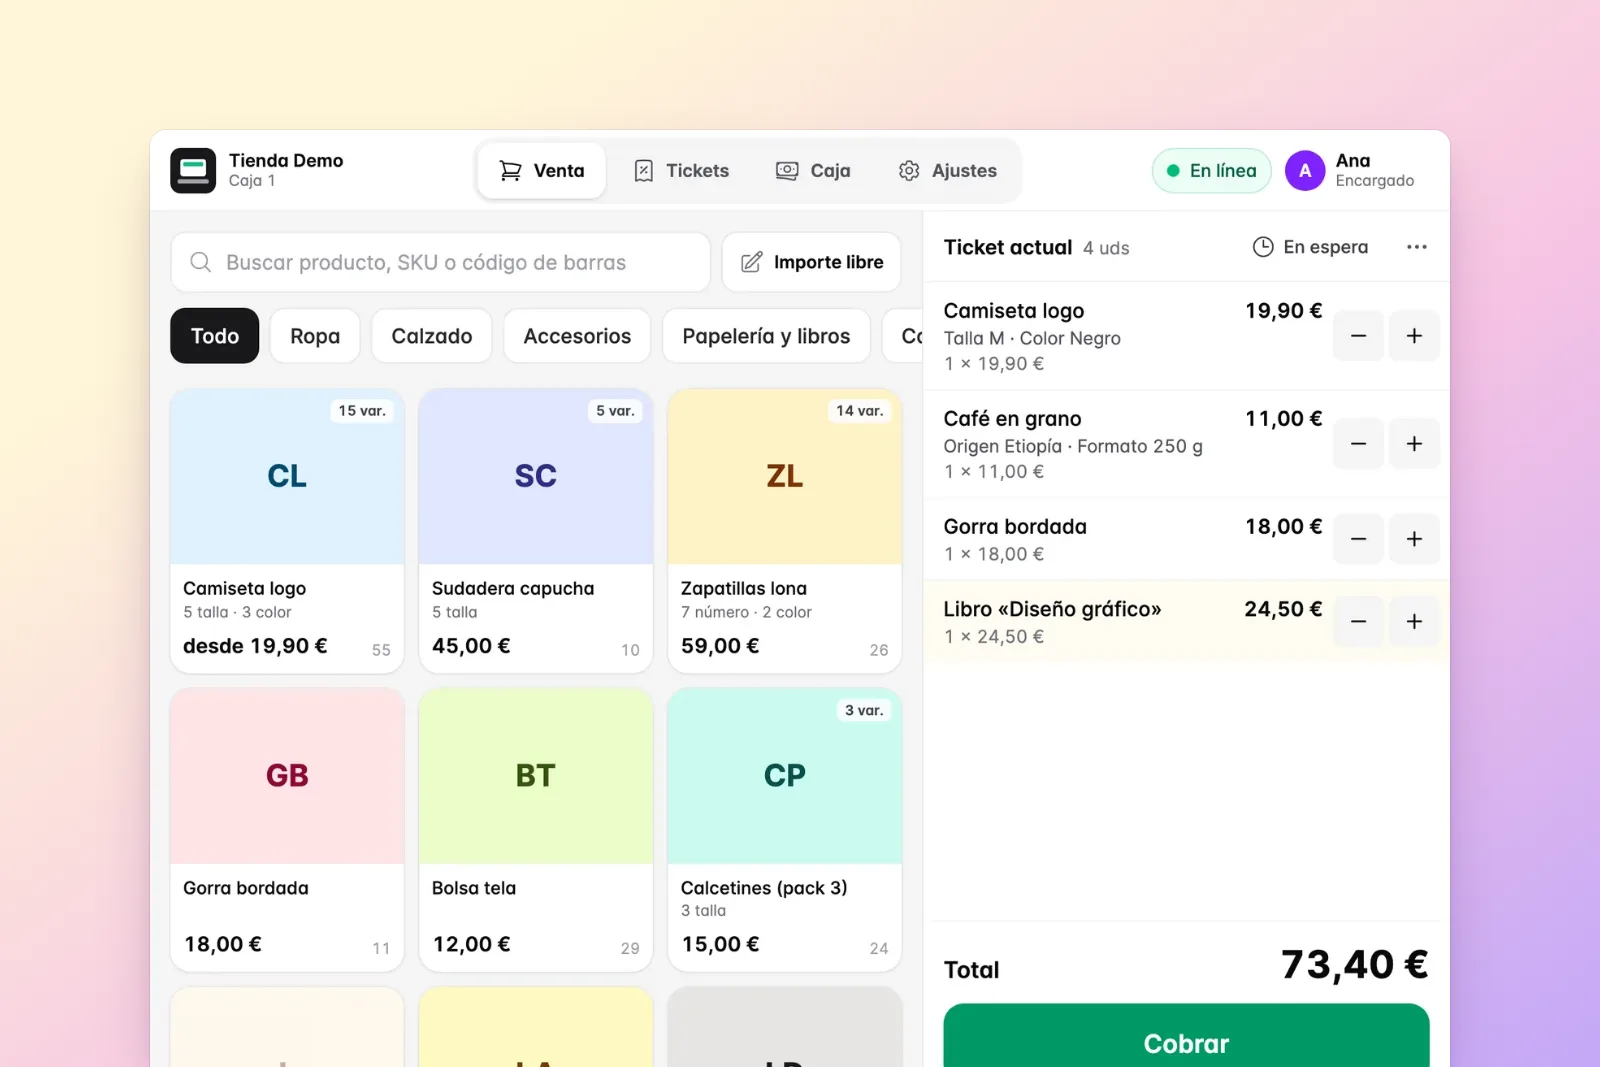The image size is (1600, 1067).
Task: Switch to the Tickets tab
Action: 682,171
